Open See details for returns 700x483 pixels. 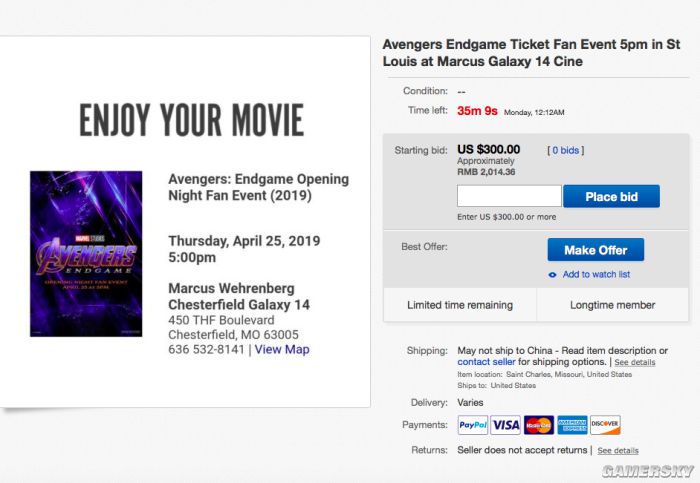pos(617,451)
